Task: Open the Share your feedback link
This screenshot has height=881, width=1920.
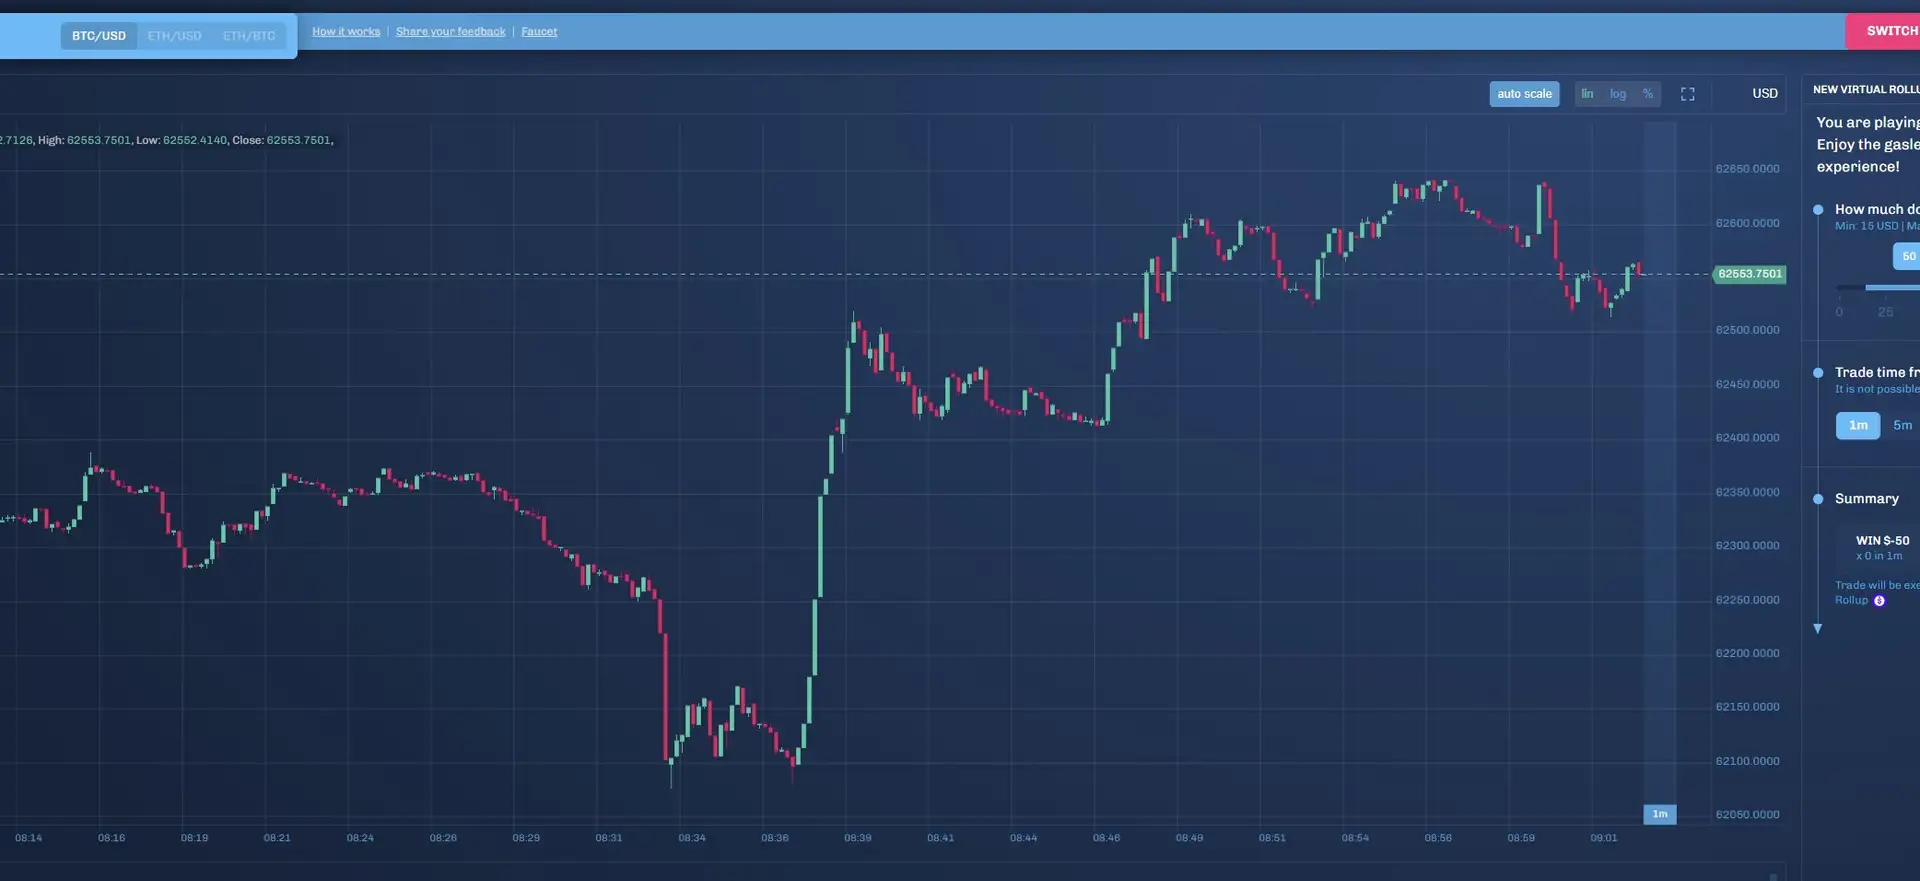Action: pyautogui.click(x=450, y=32)
